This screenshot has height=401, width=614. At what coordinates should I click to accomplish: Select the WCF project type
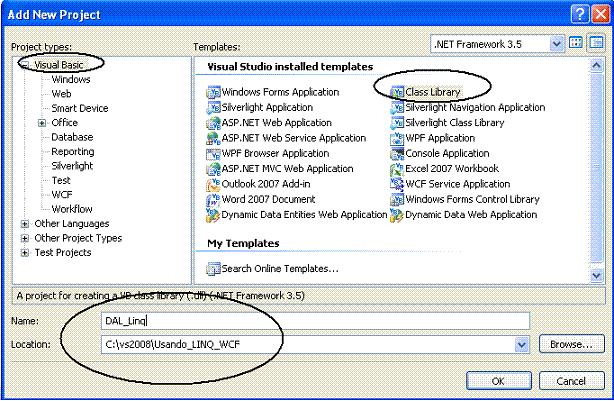(62, 195)
